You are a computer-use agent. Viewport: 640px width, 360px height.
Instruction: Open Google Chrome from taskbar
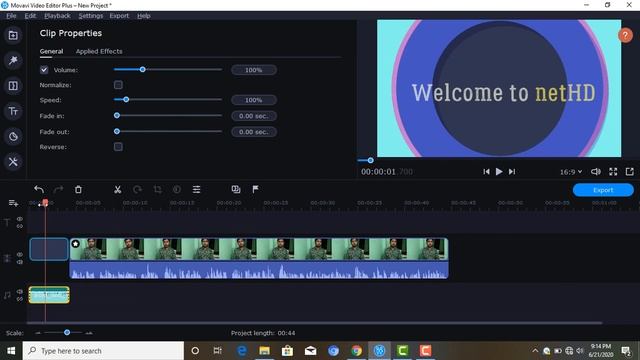coord(356,351)
